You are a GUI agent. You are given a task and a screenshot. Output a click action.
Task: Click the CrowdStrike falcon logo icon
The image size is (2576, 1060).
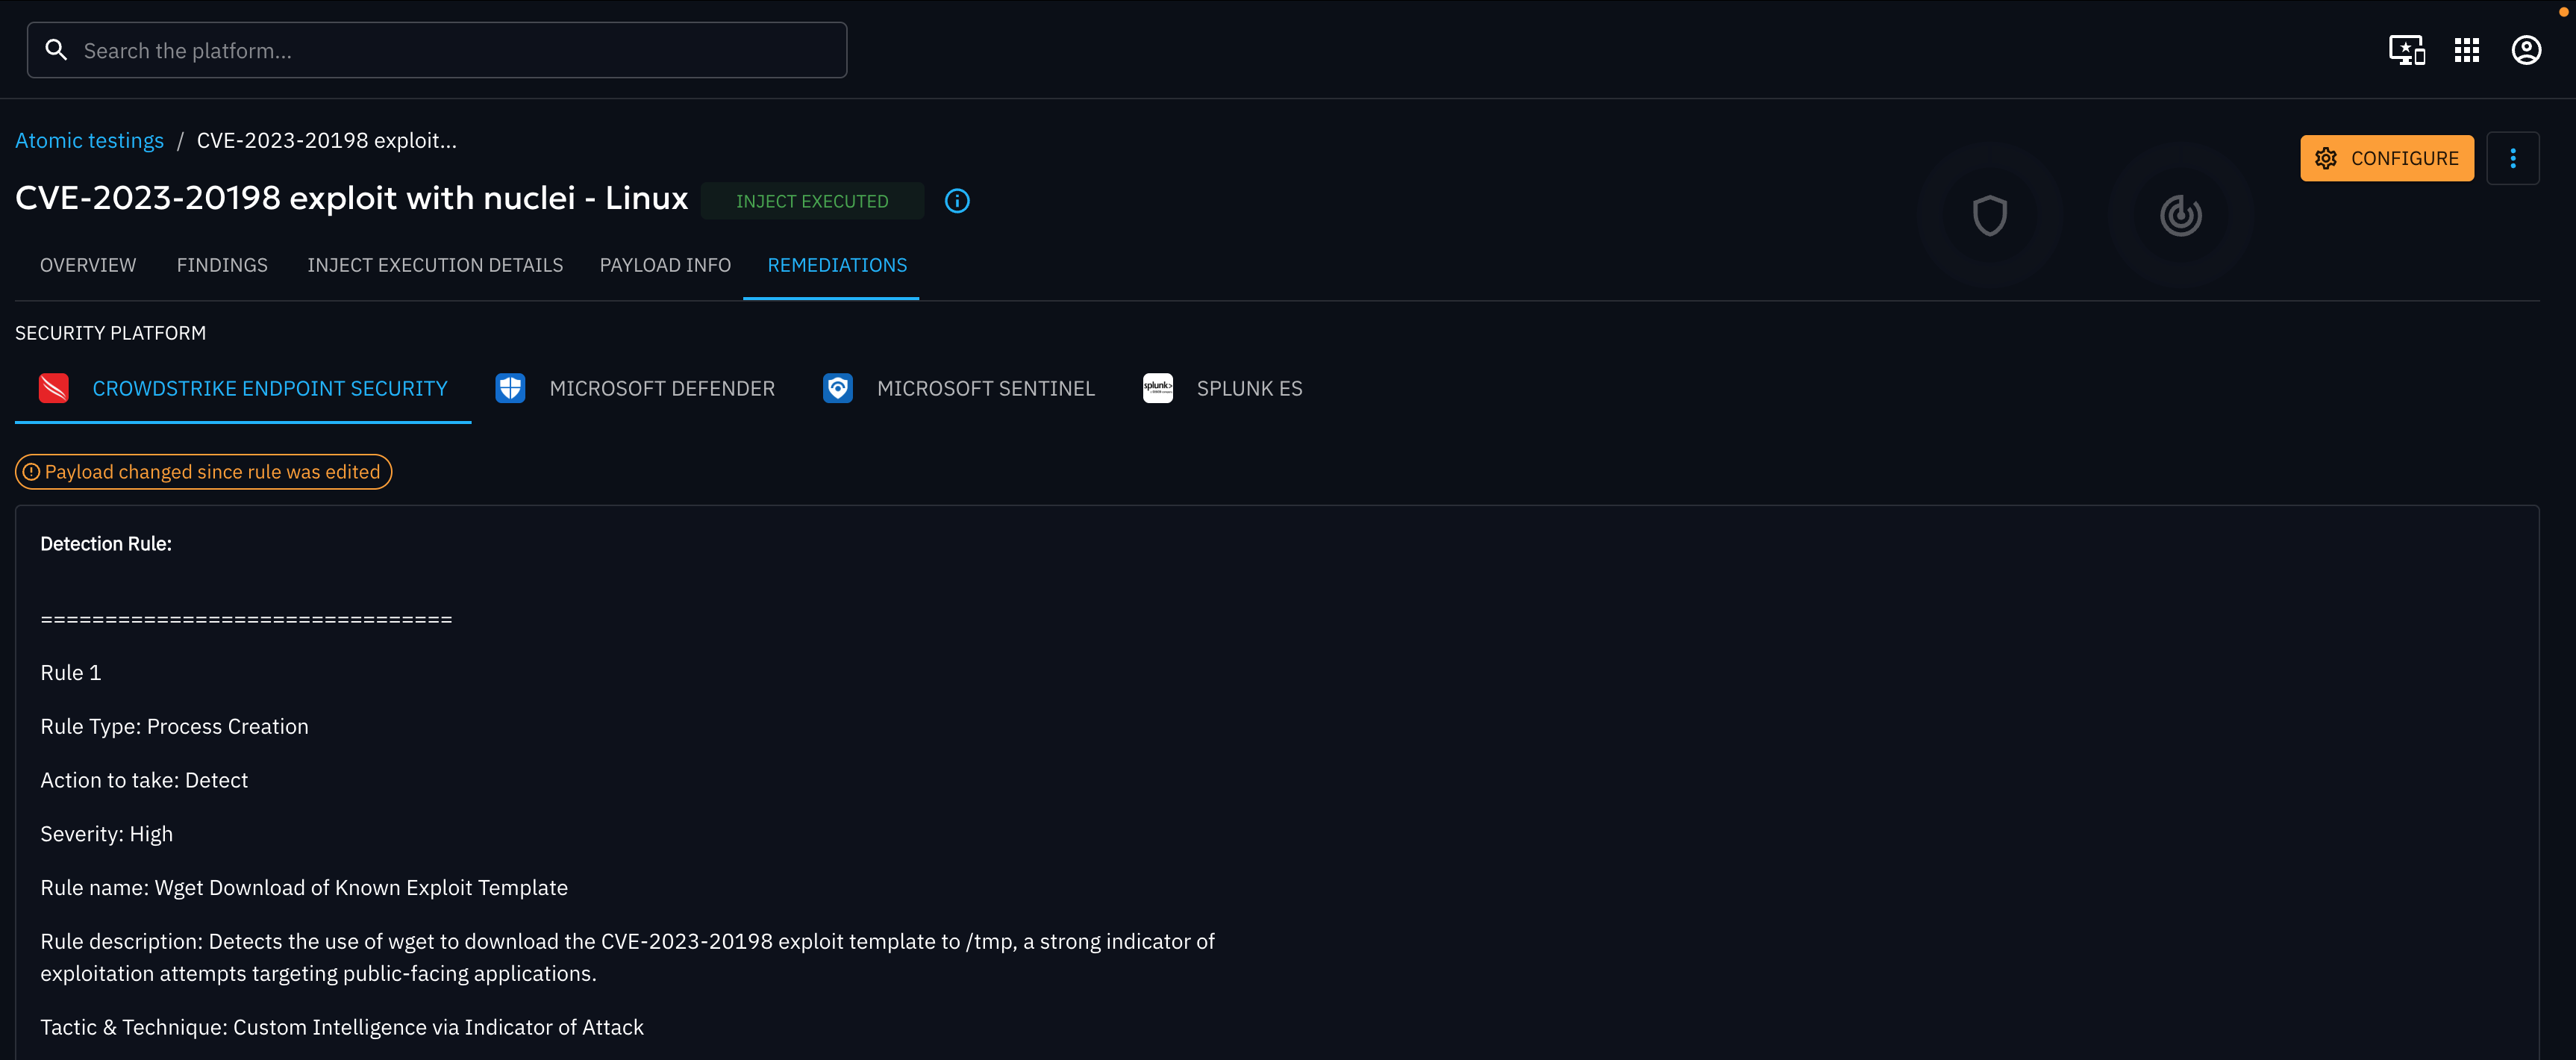54,388
